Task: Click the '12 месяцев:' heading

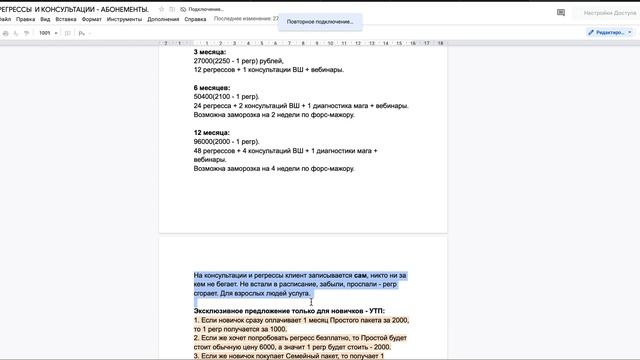Action: coord(211,133)
